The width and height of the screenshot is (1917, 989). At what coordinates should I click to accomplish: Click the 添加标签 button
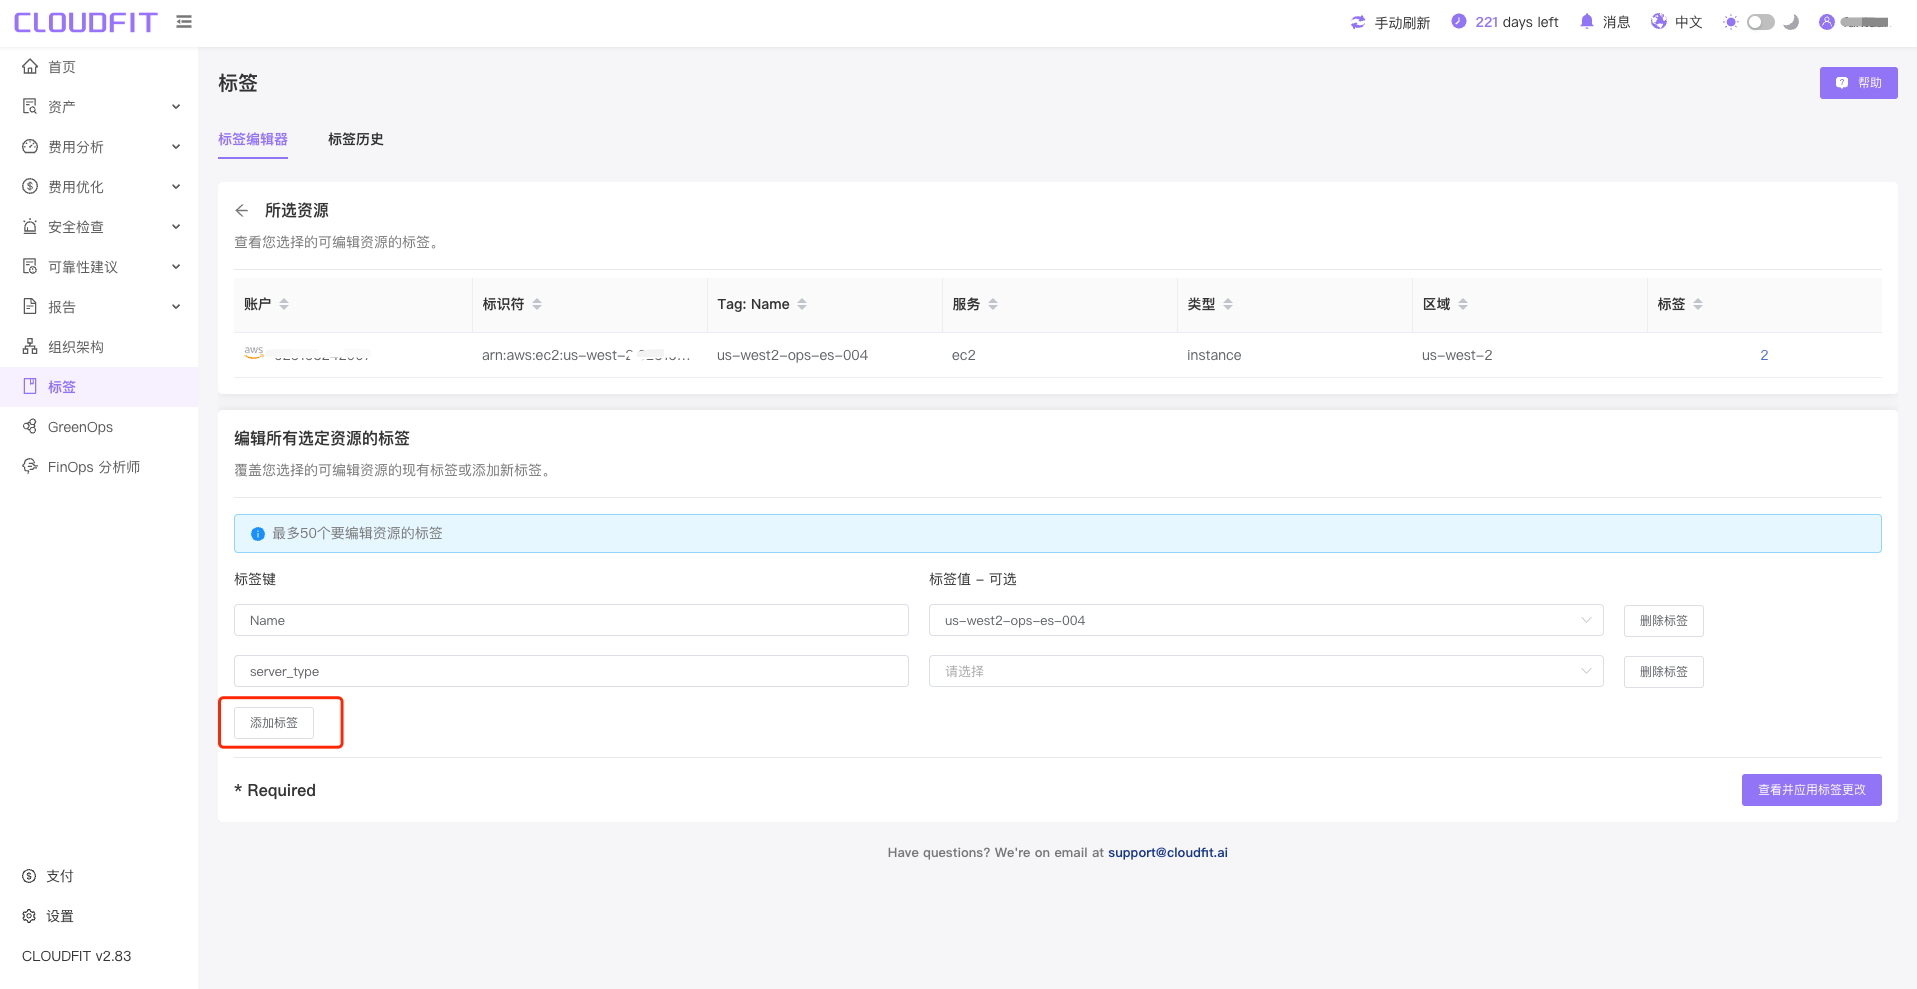click(274, 722)
